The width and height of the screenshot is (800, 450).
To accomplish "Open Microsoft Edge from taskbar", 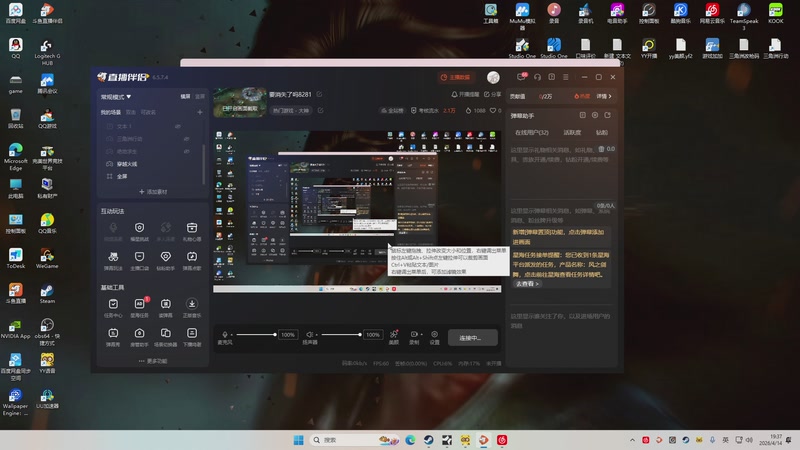I will tap(410, 440).
